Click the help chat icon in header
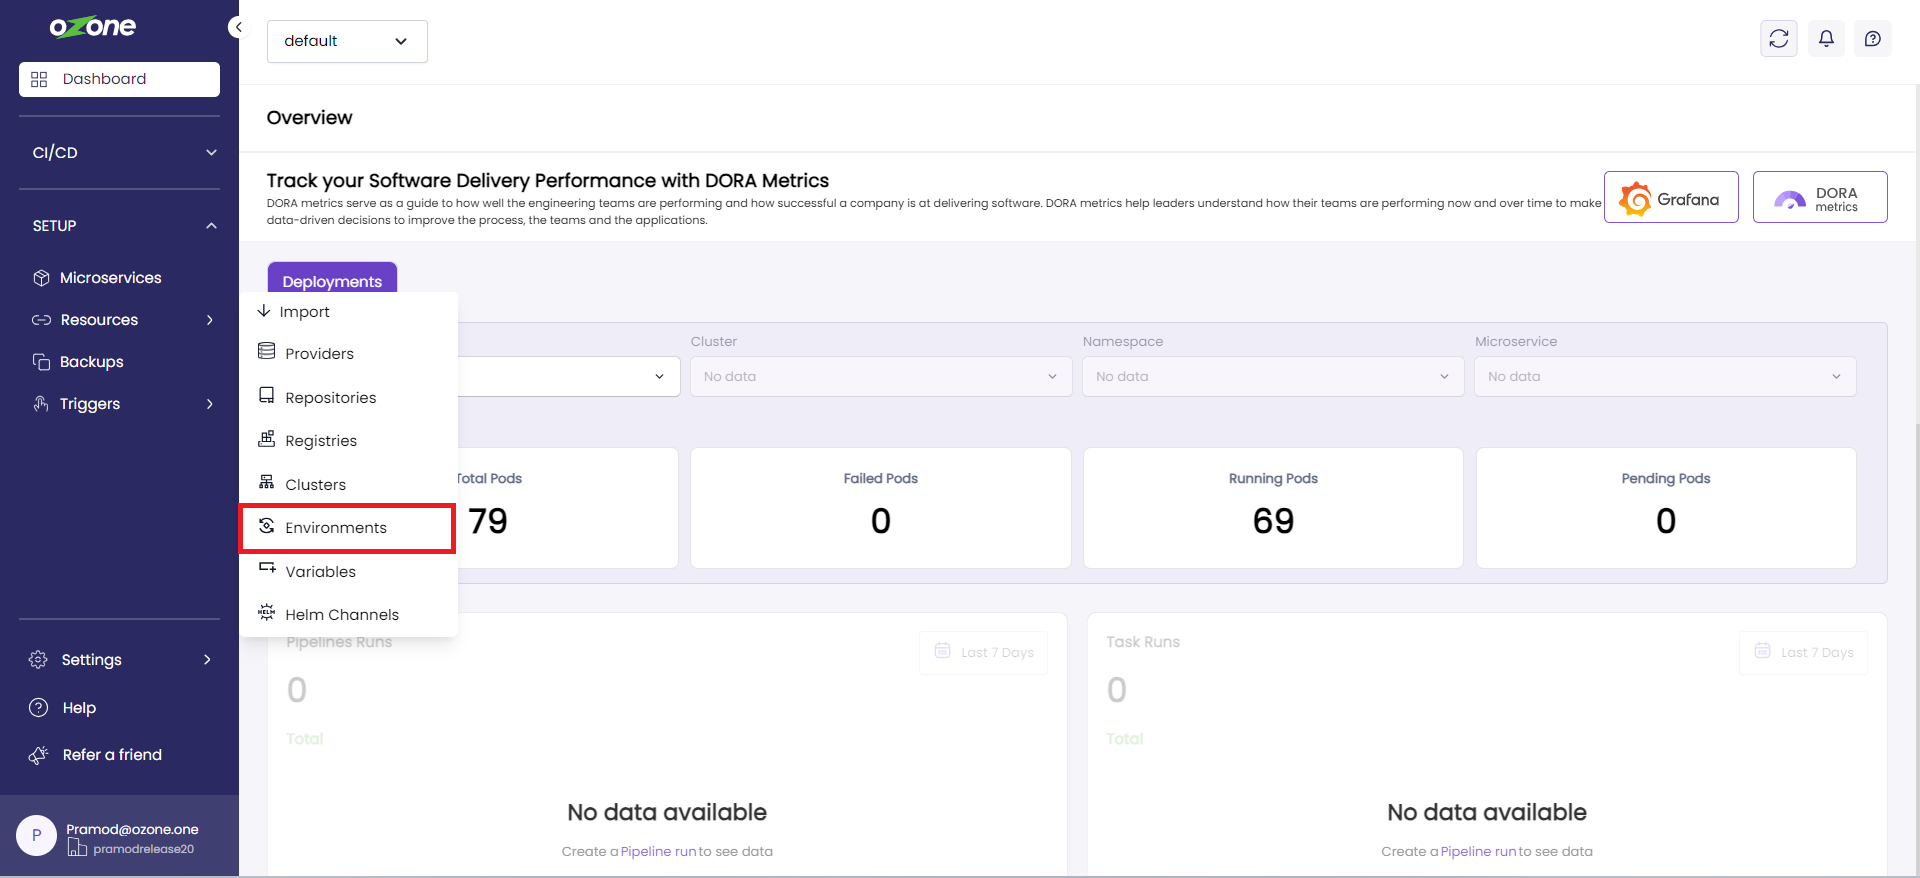 (x=1873, y=39)
